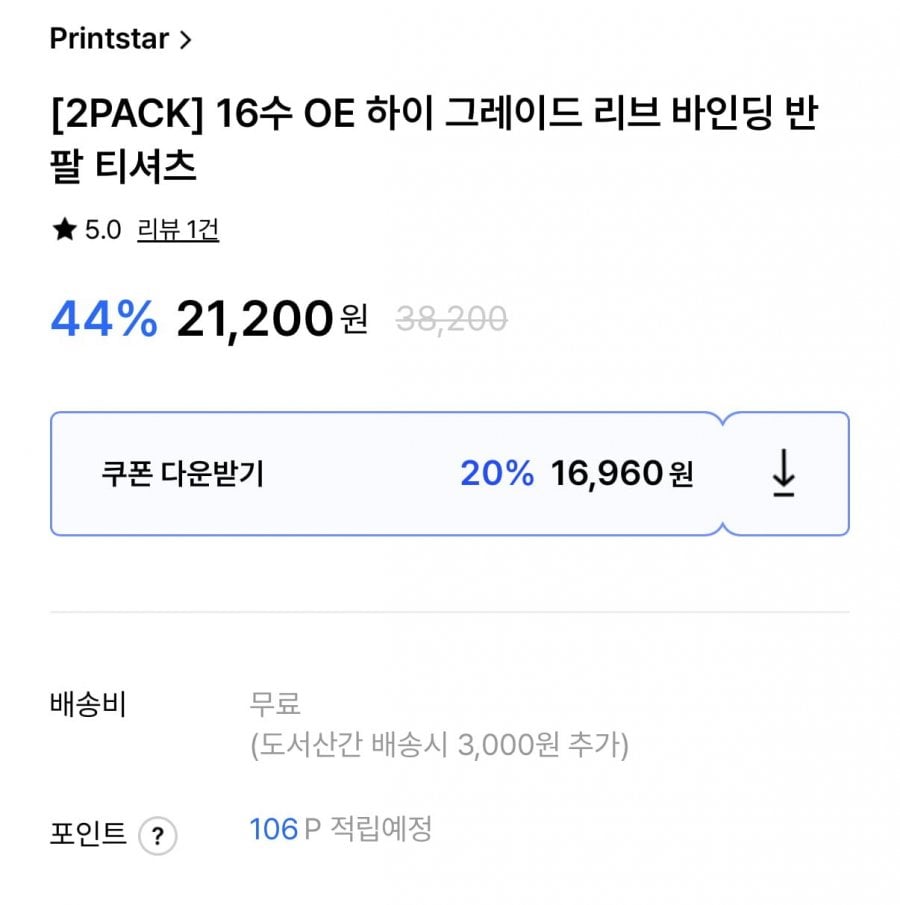The height and width of the screenshot is (905, 900).
Task: Click the 도서산간 3,000원 추가 shipping note
Action: point(439,746)
